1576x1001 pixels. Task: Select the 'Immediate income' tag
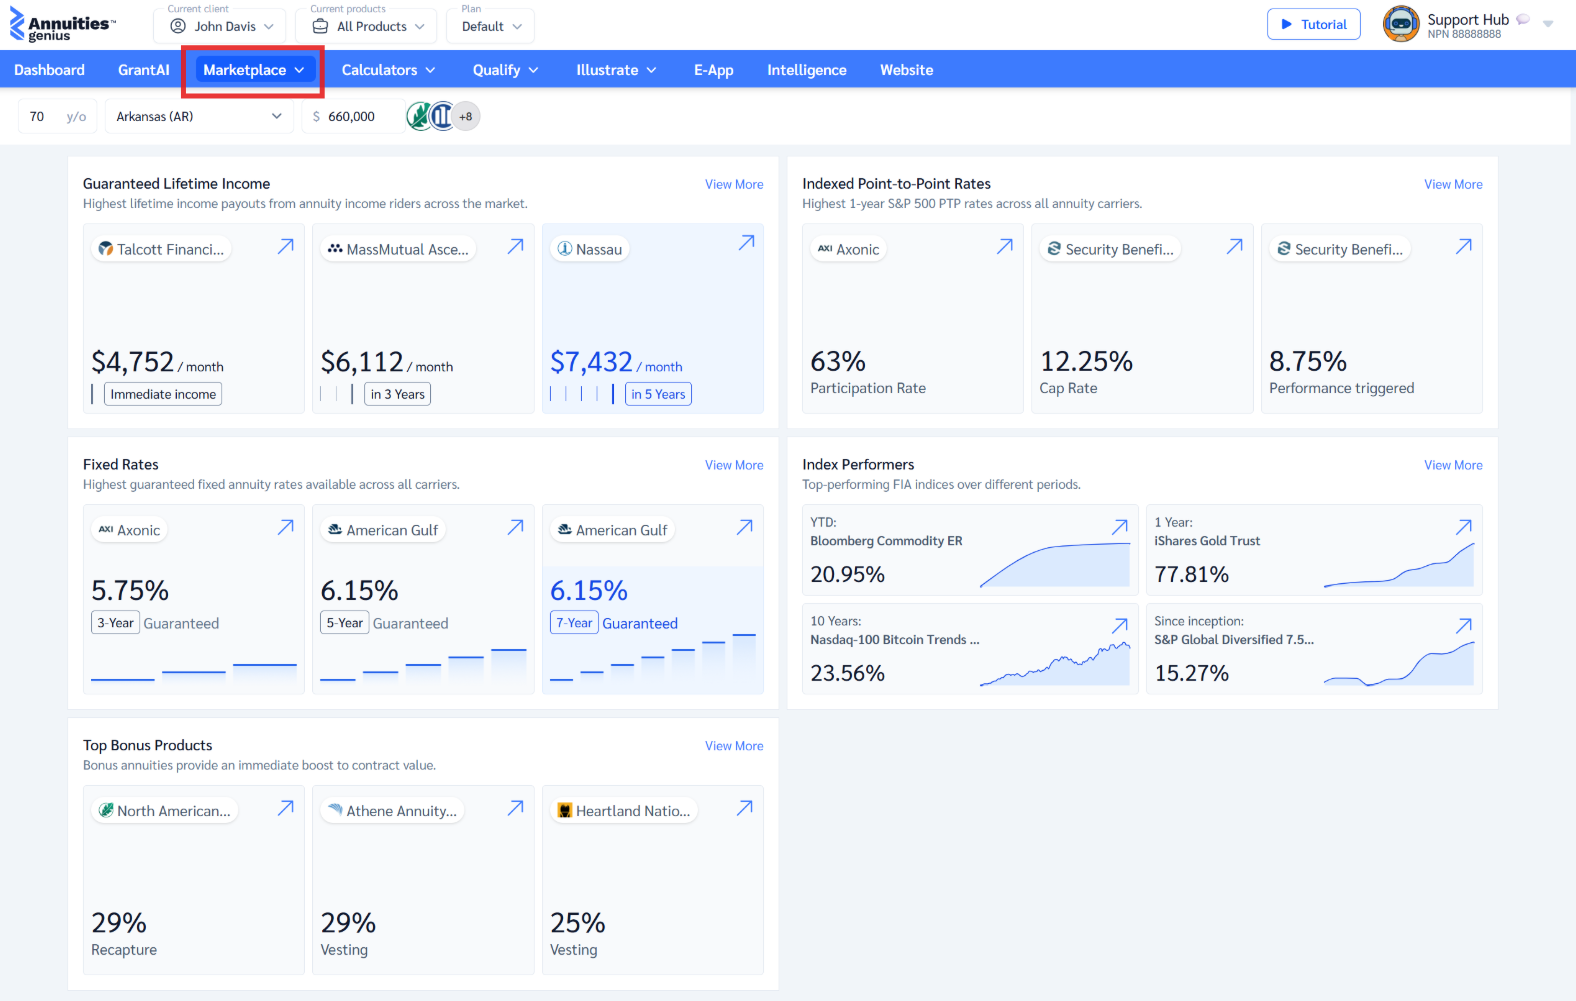[x=163, y=394]
